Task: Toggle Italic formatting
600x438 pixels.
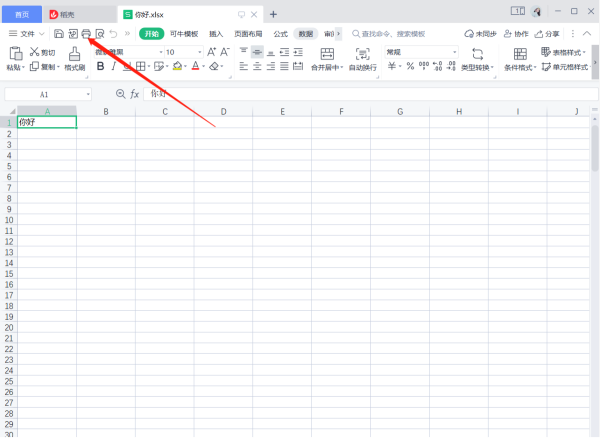Action: [114, 67]
